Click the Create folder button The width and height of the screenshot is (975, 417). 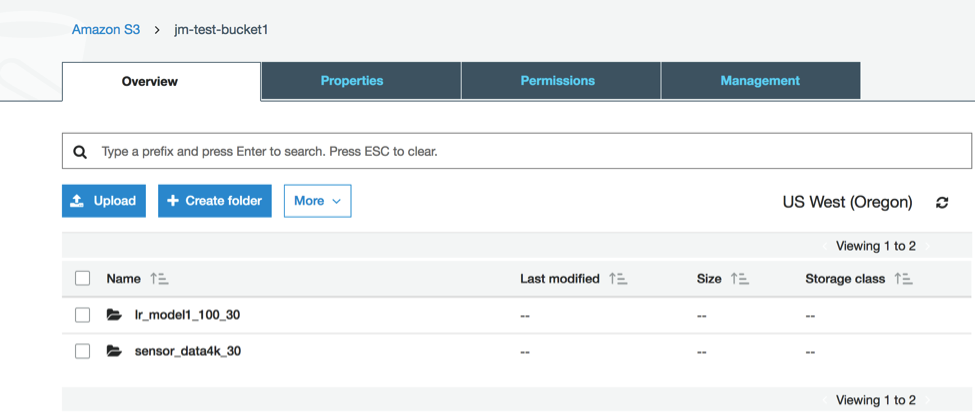pos(215,201)
